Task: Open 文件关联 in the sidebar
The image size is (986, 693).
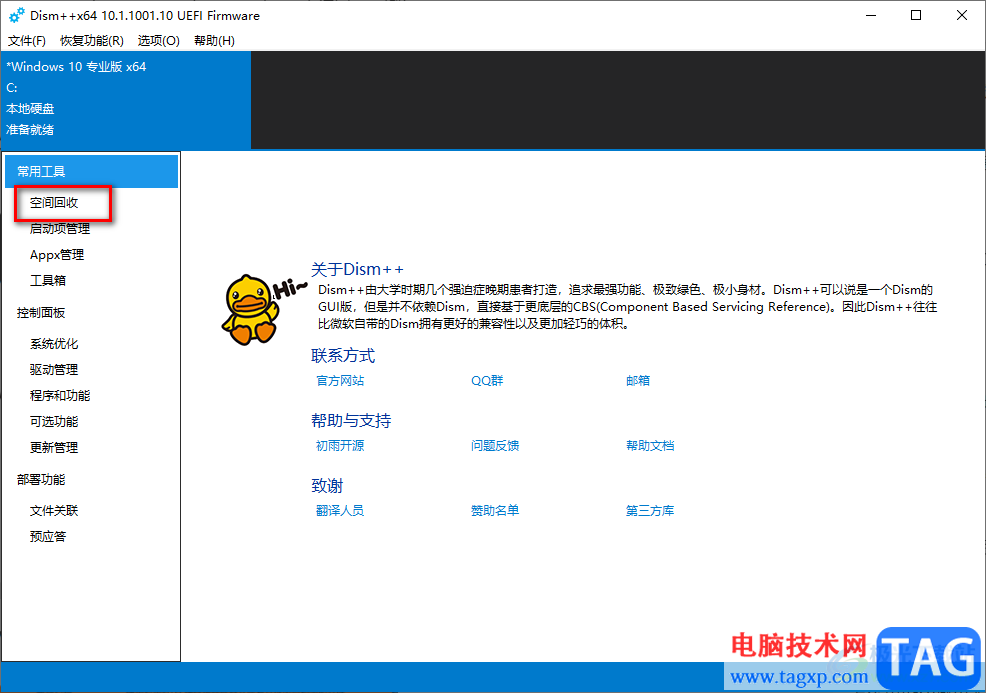Action: (54, 511)
